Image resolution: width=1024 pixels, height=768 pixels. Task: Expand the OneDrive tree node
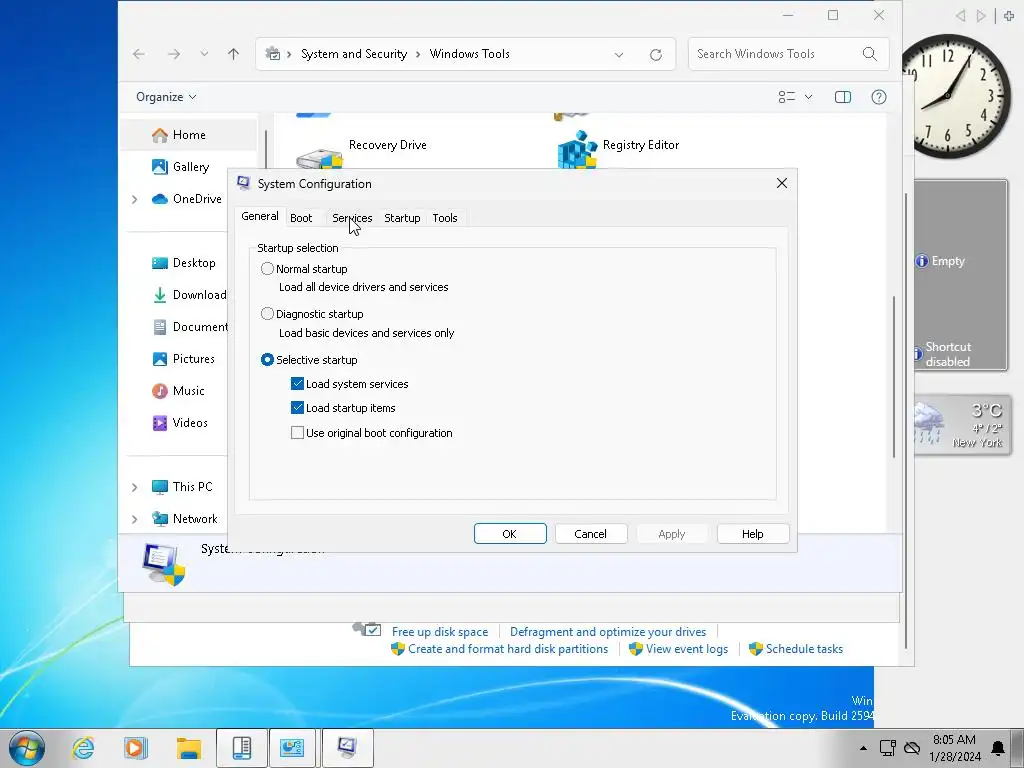[135, 199]
